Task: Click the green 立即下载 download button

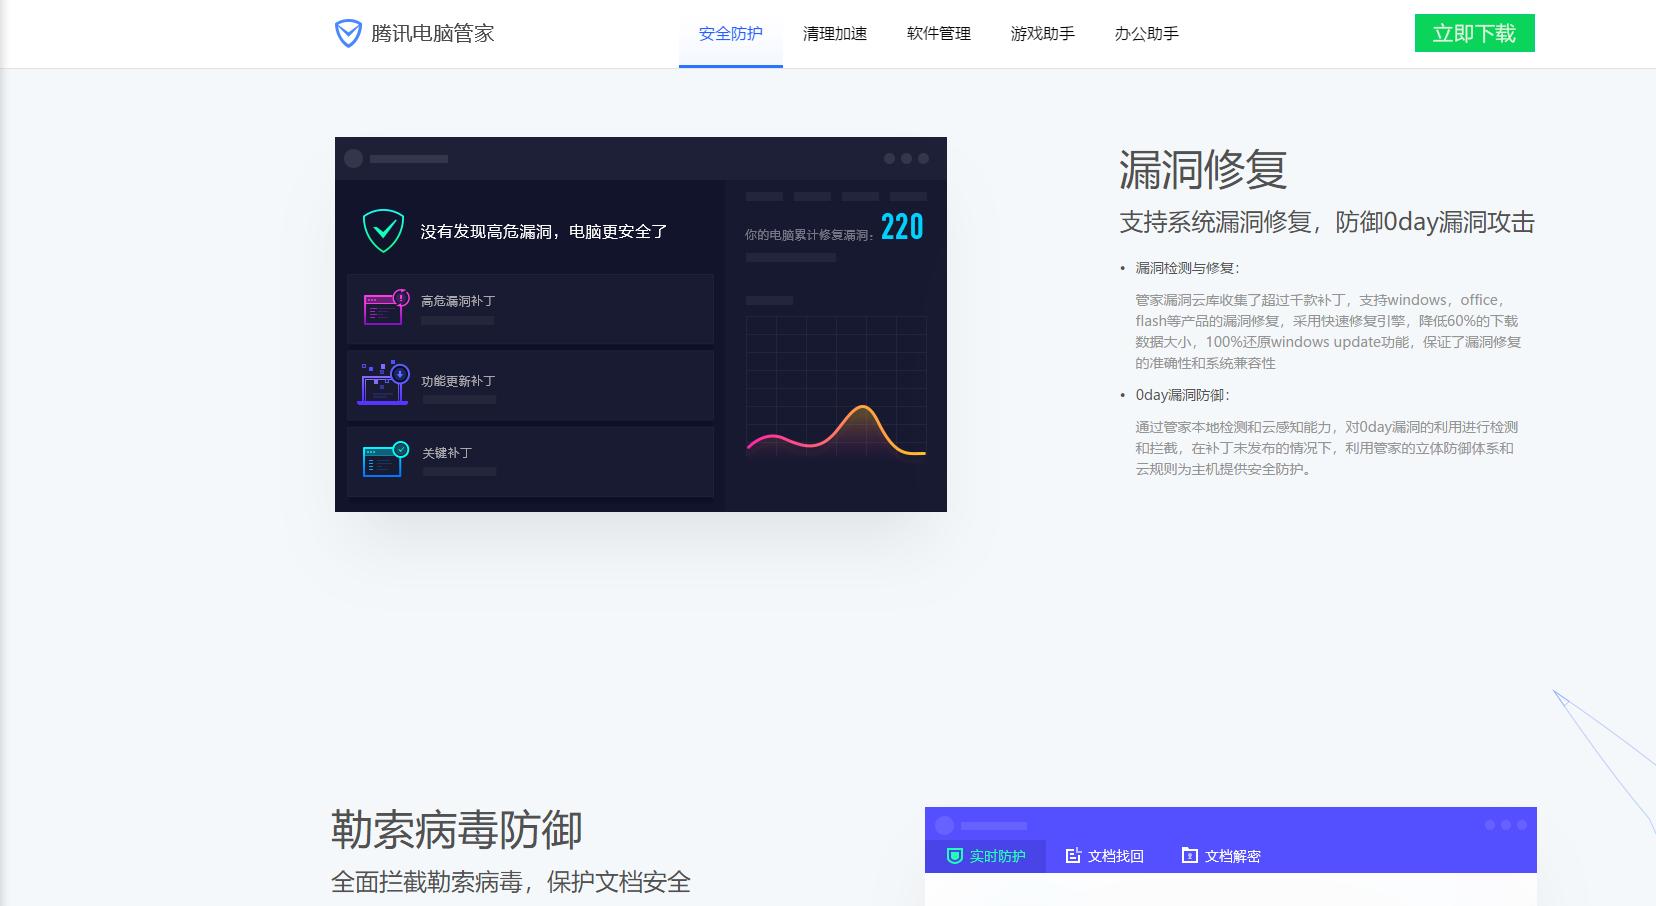Action: [1474, 33]
